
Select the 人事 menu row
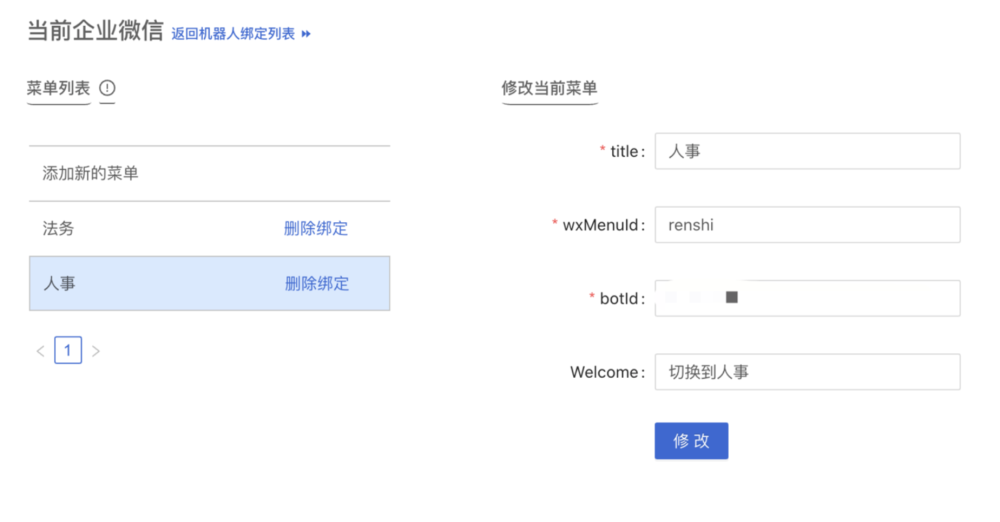pyautogui.click(x=210, y=284)
